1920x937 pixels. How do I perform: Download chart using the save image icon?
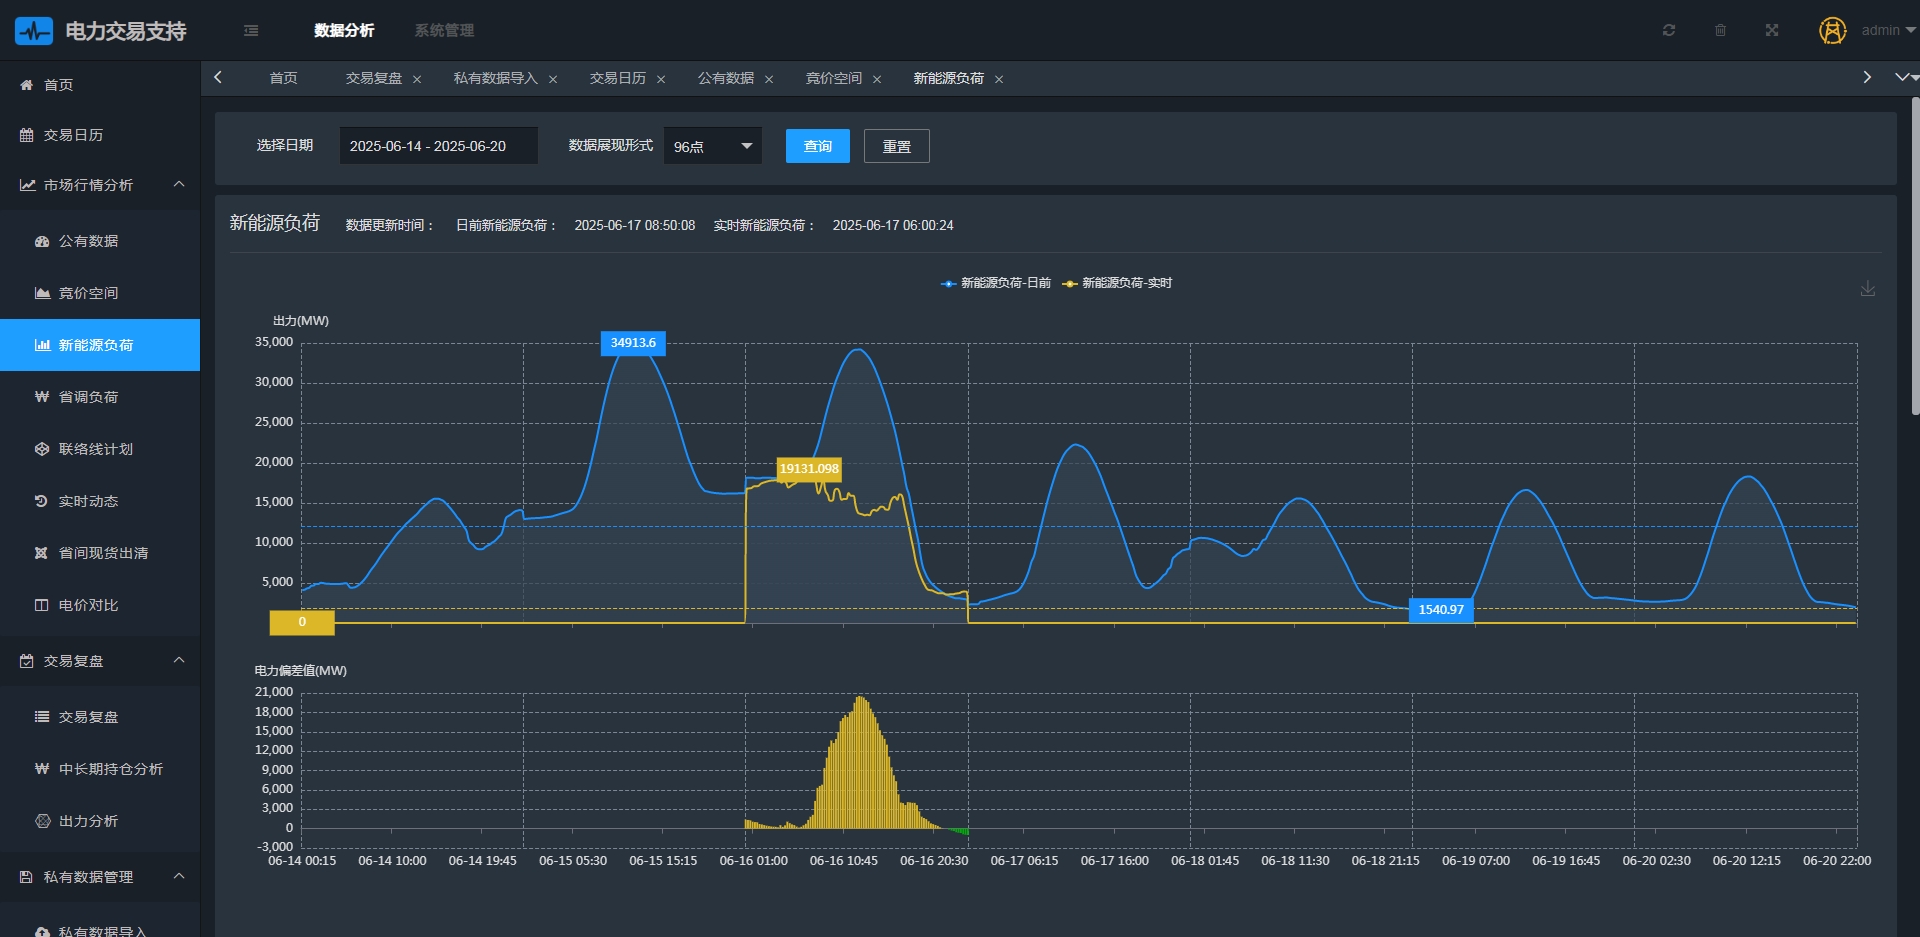point(1867,289)
